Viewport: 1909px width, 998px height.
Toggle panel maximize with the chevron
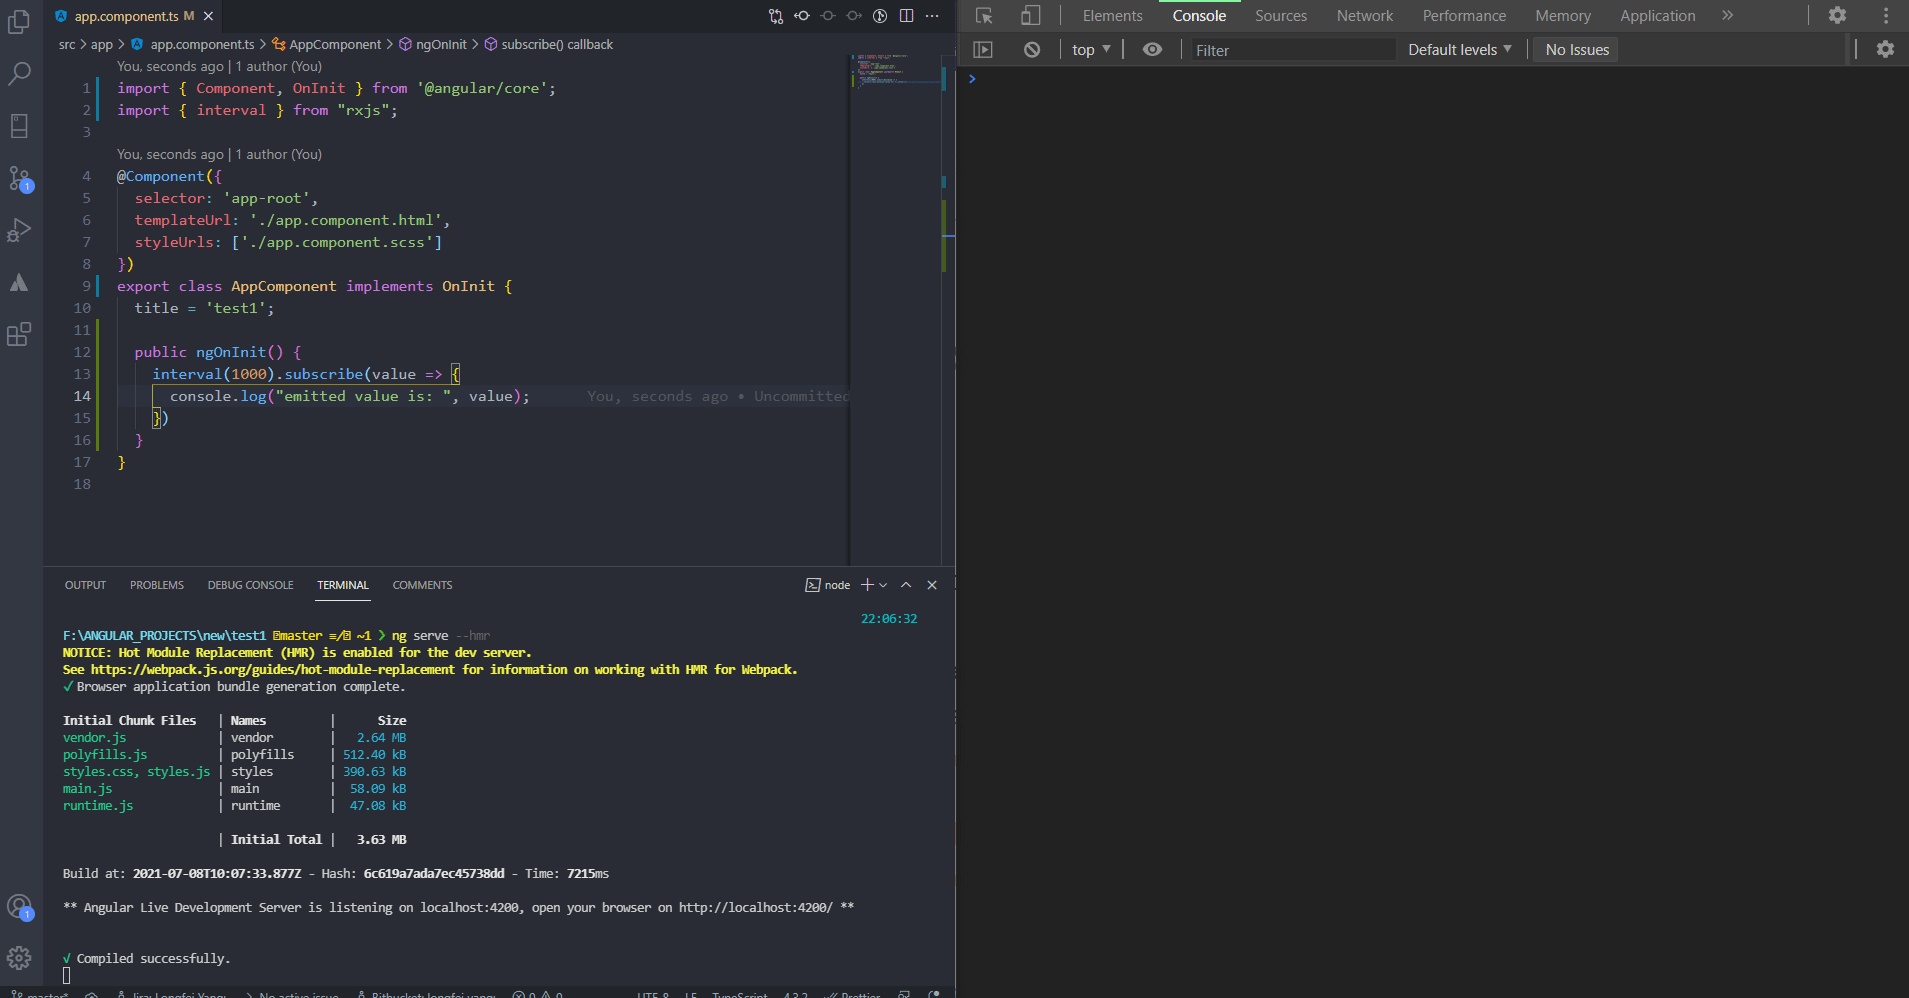click(x=906, y=585)
